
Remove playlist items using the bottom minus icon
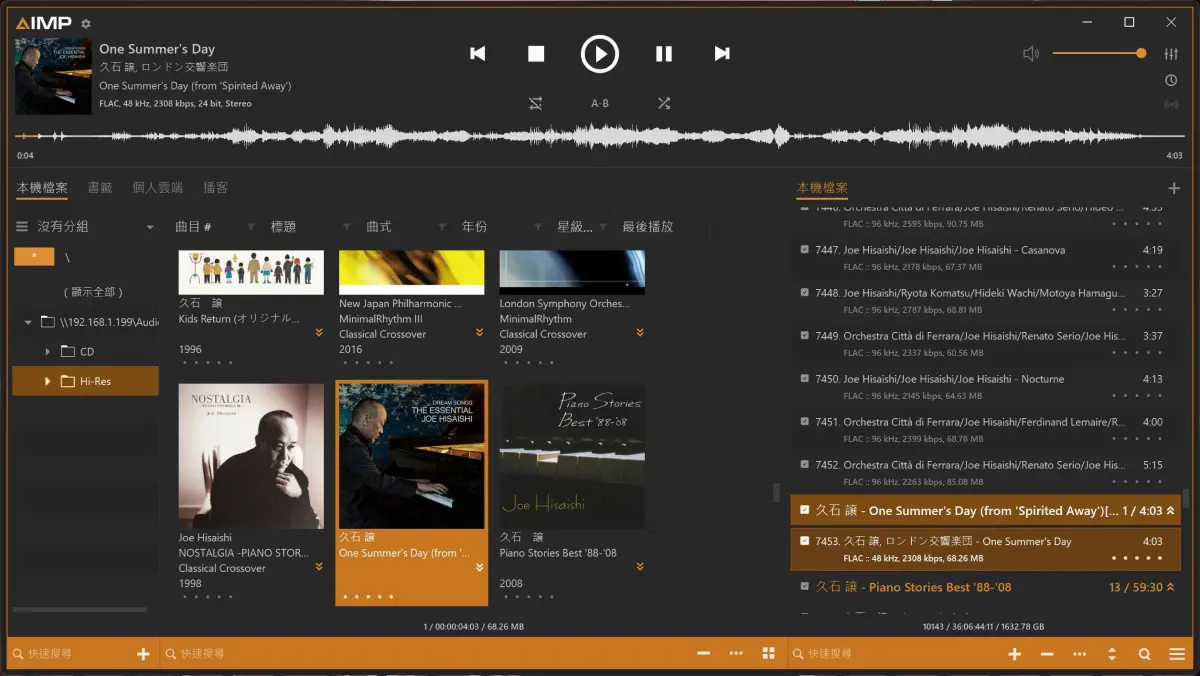[1047, 654]
